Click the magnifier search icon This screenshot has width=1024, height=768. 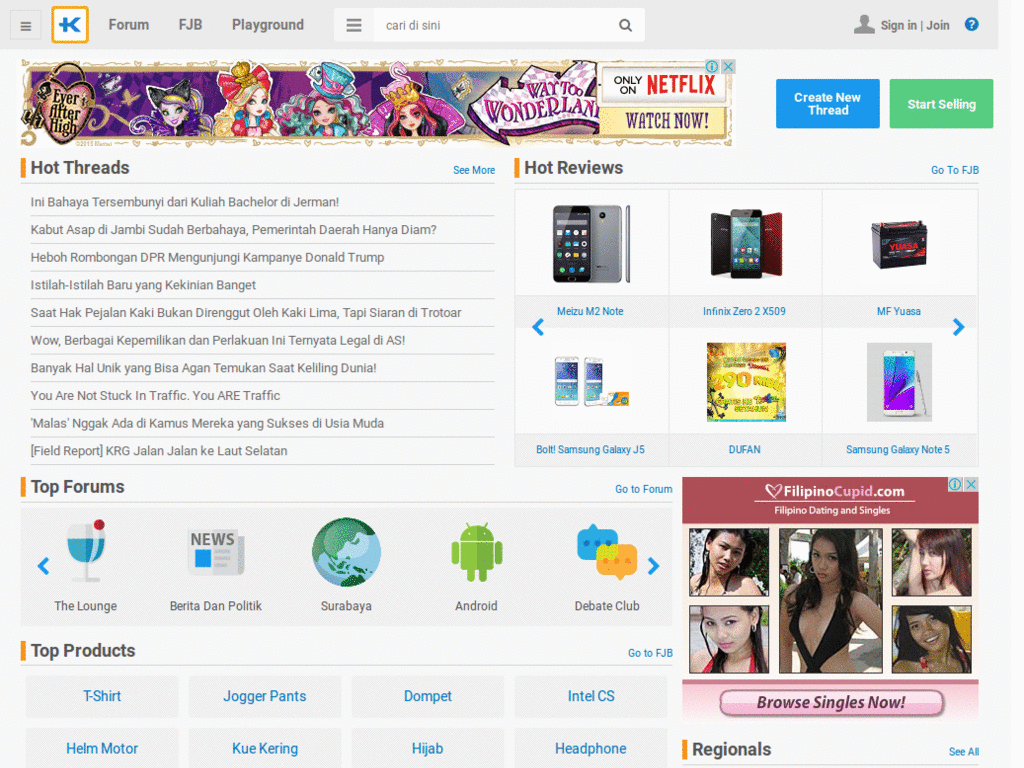point(625,25)
